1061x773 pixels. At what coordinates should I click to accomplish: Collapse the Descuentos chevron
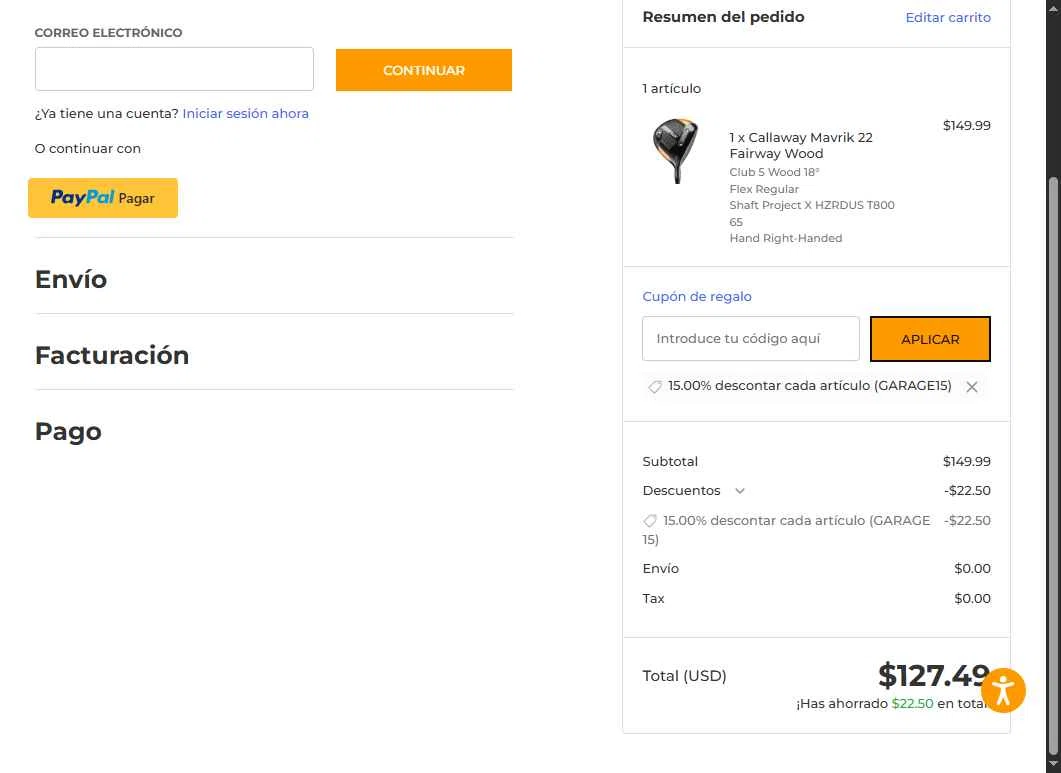click(x=740, y=491)
